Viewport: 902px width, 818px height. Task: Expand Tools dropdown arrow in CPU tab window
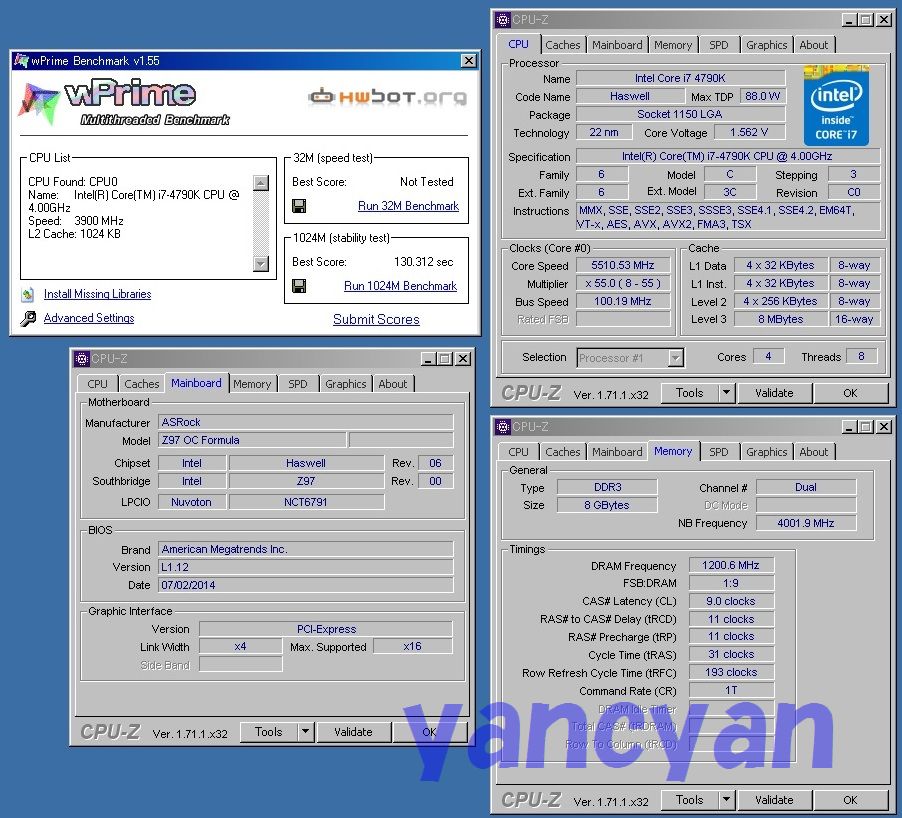click(726, 393)
